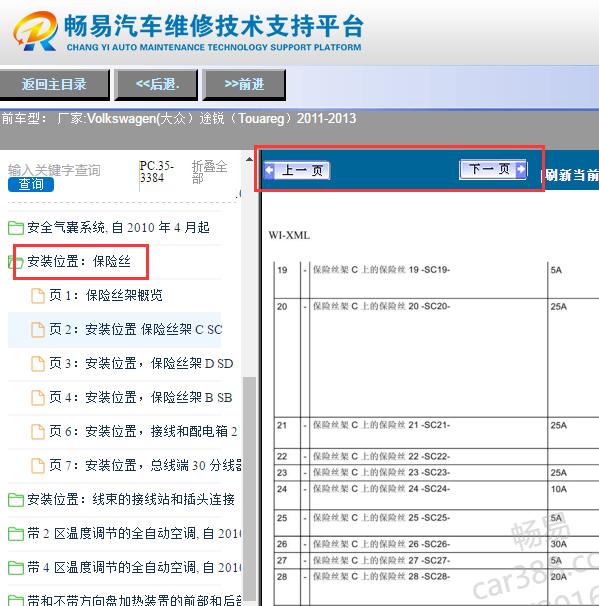Viewport: 599px width, 606px height.
Task: Click the blue 查询 button
Action: [31, 184]
